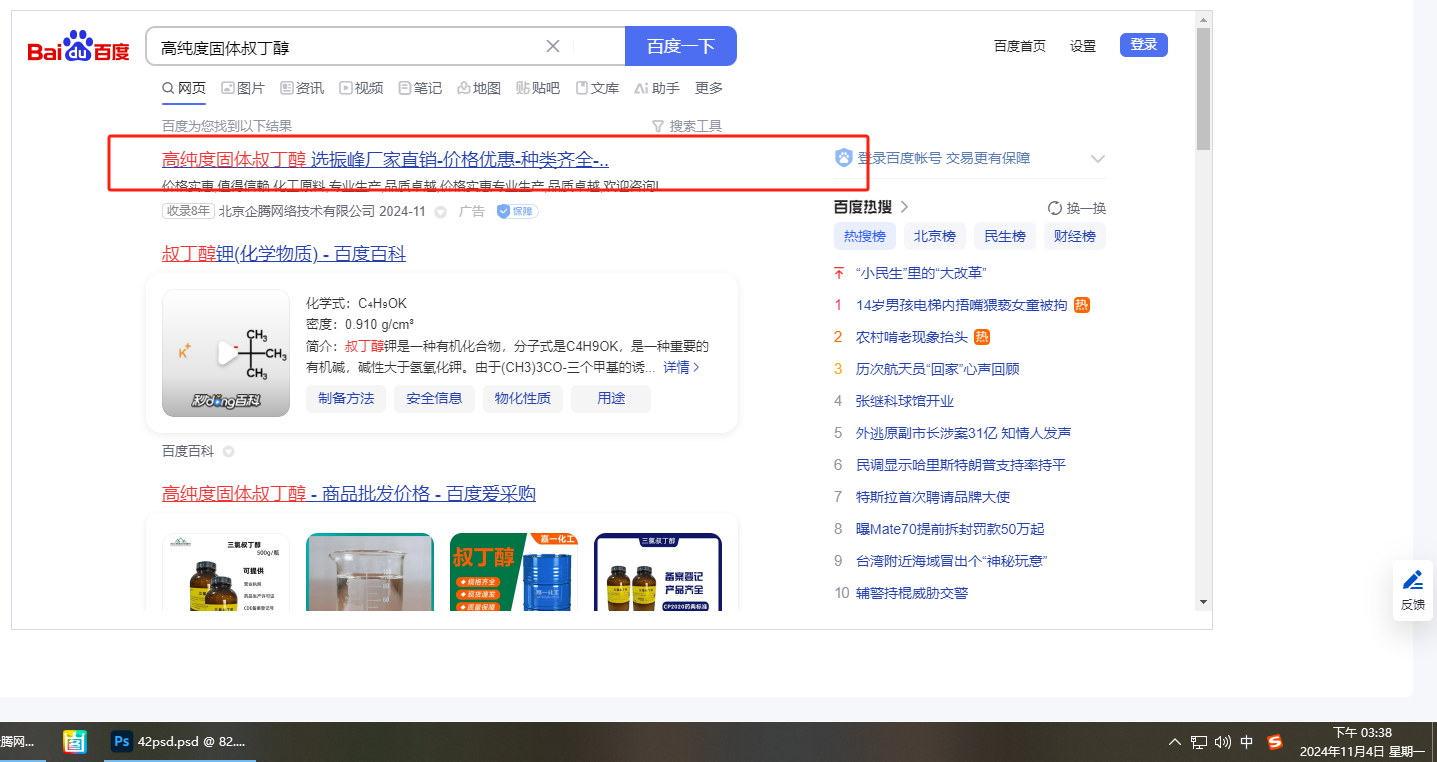Click the volume icon in system tray
The image size is (1437, 762).
coord(1222,742)
